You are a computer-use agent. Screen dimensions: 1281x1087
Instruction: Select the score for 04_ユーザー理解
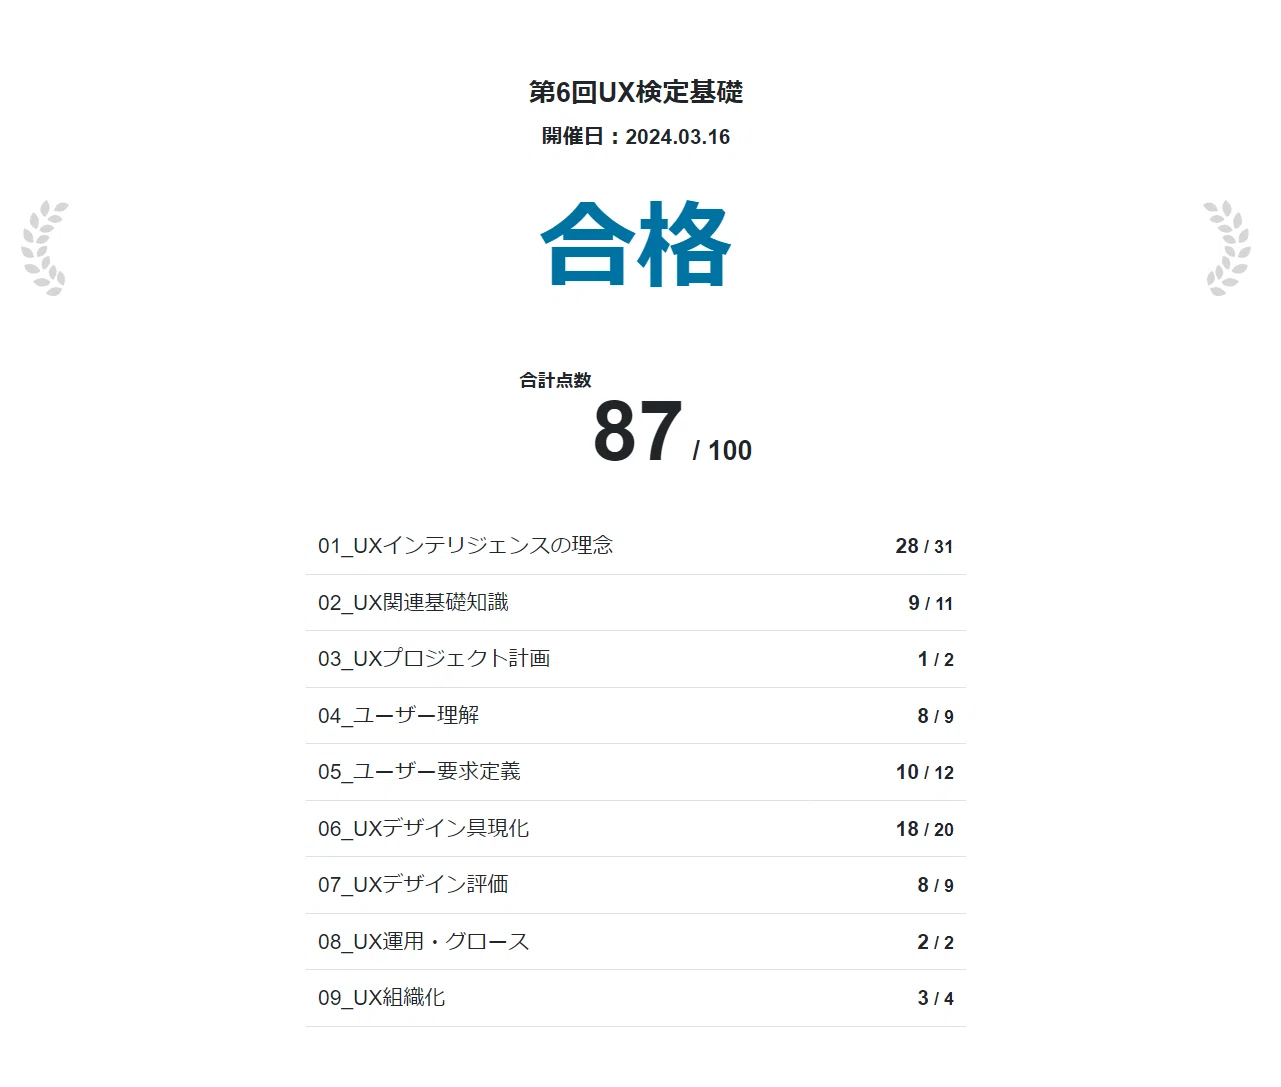(x=935, y=716)
